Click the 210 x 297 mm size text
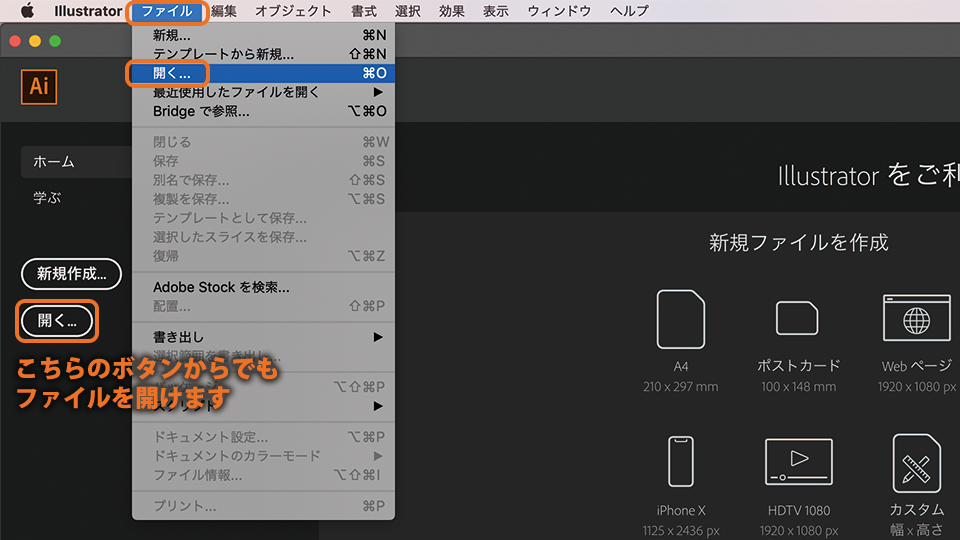 680,387
